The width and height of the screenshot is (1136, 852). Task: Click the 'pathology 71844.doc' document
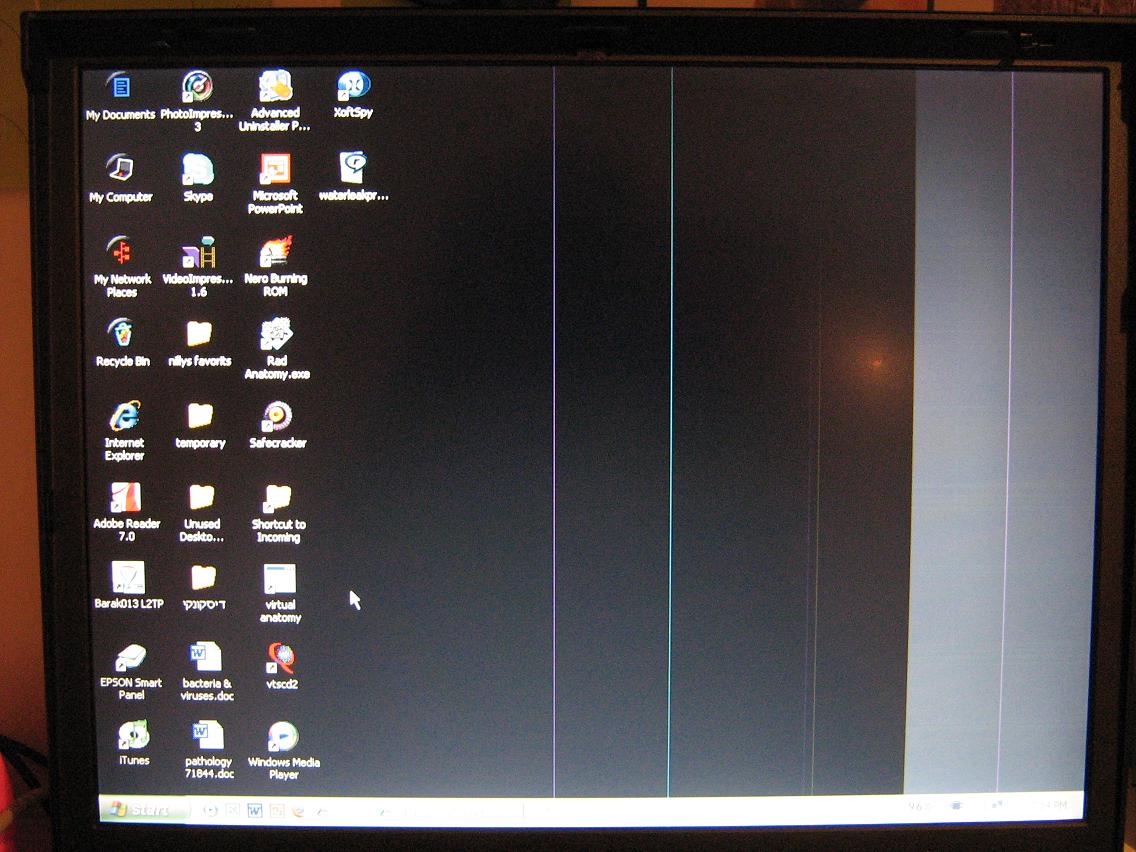coord(207,737)
